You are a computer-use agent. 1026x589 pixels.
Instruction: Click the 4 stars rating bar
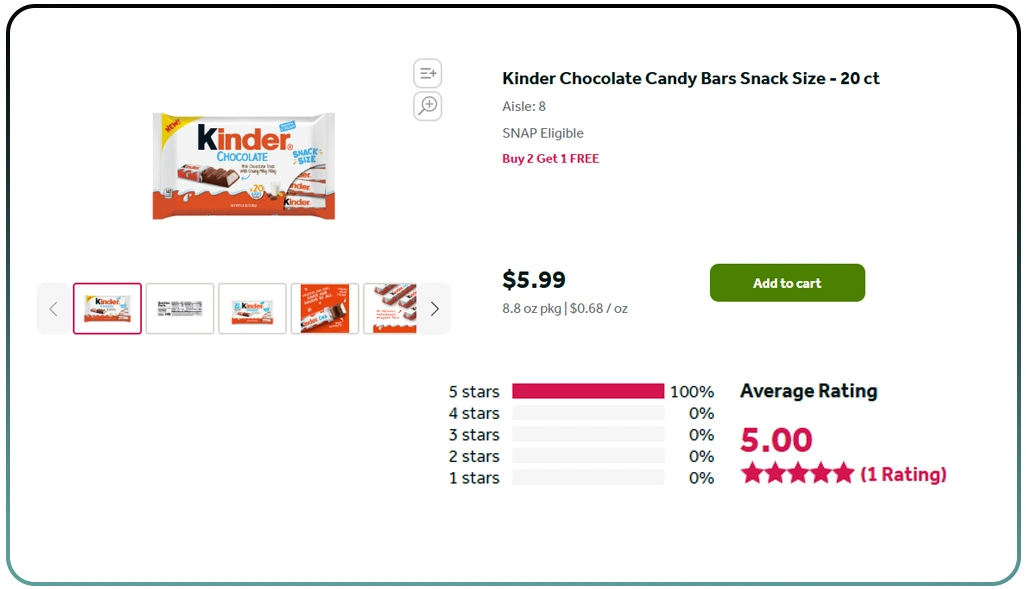[588, 413]
